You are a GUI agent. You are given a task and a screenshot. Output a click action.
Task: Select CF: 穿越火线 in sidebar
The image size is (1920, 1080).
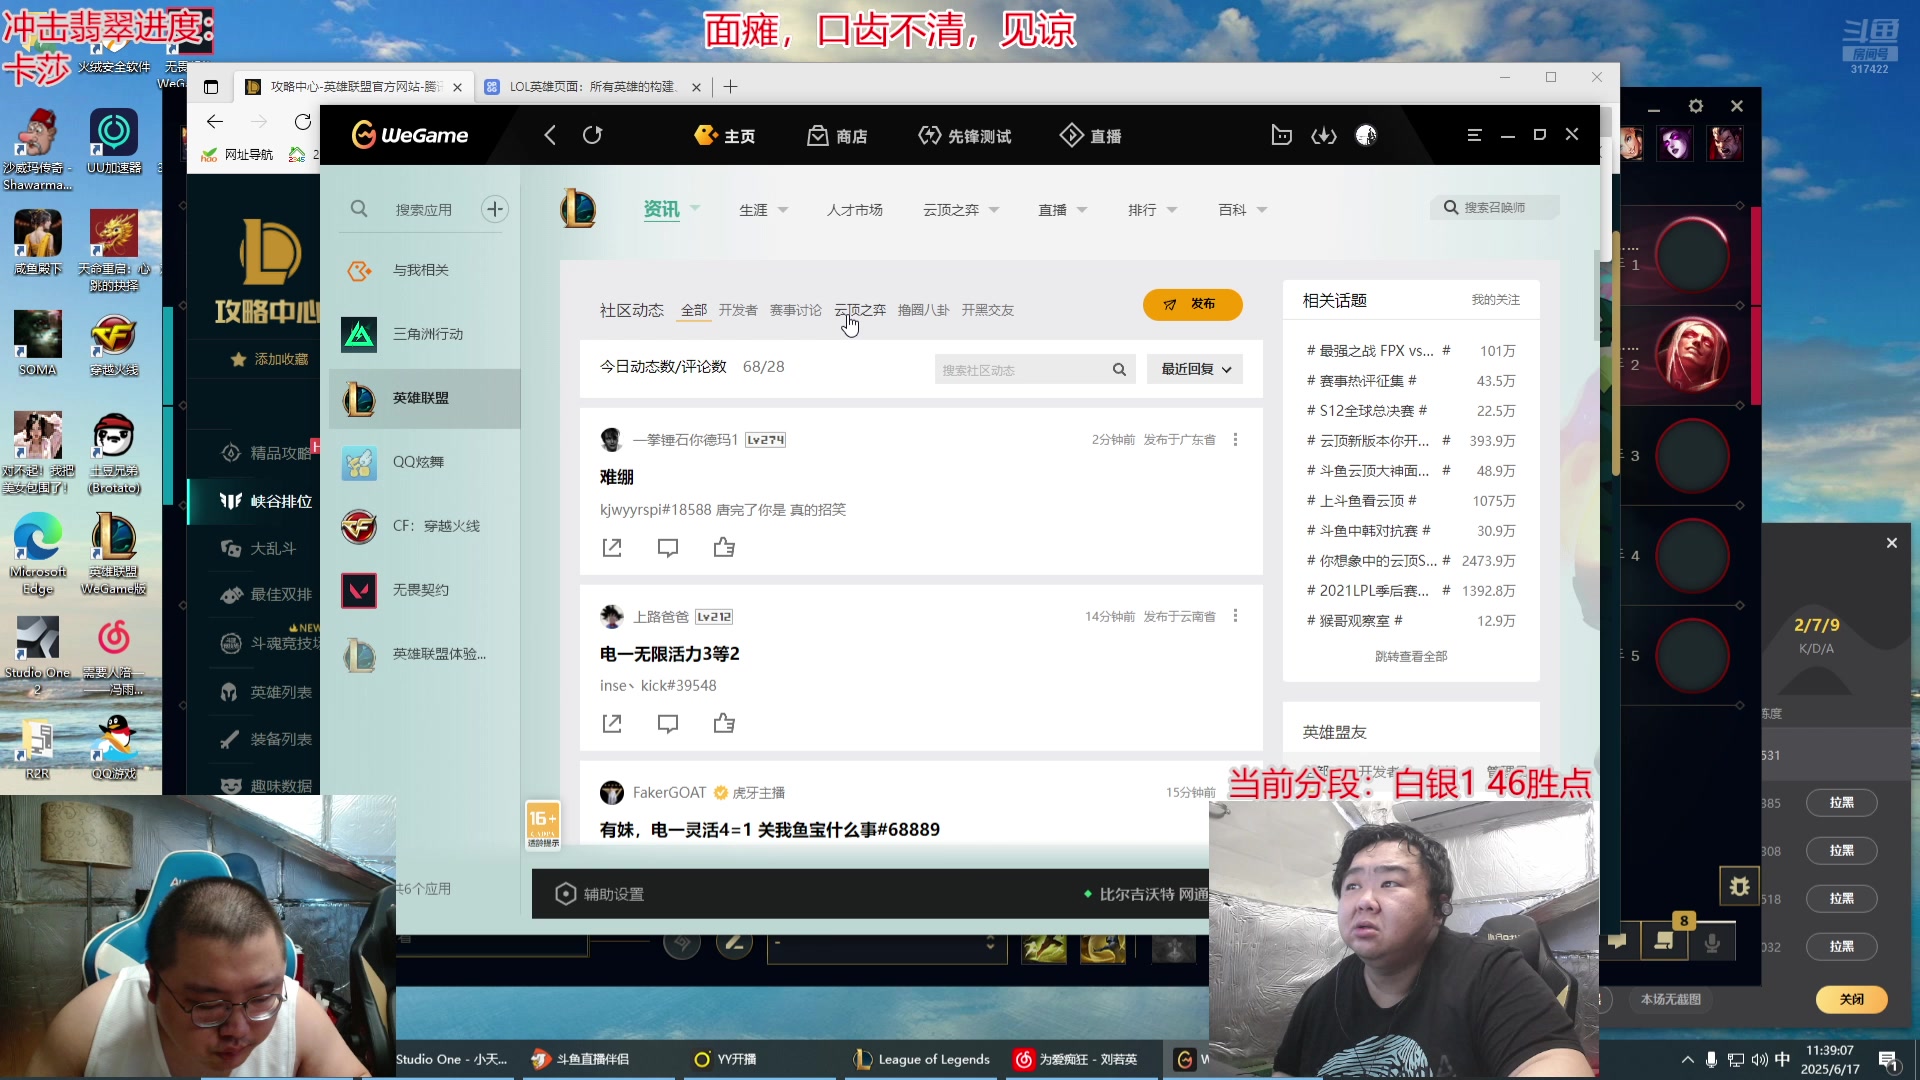(x=425, y=526)
